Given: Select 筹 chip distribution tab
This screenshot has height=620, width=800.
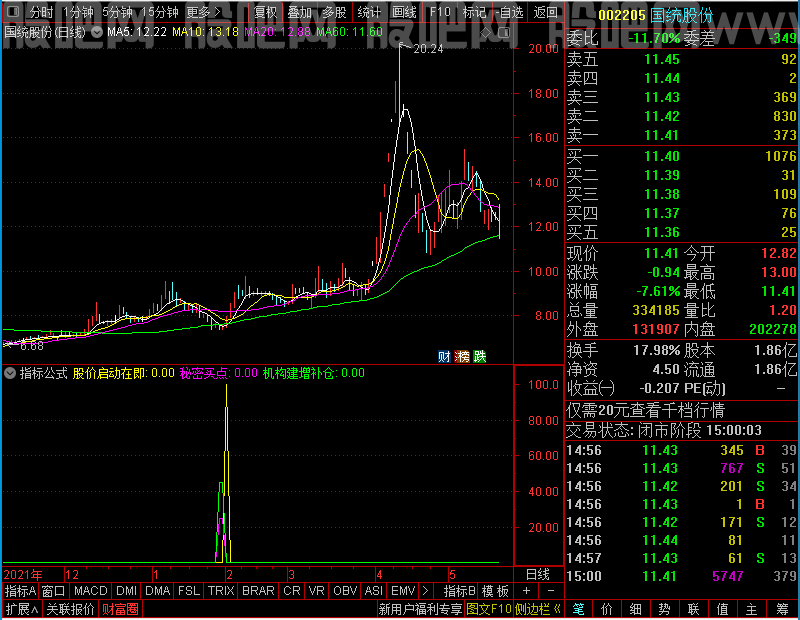Looking at the screenshot, I should (782, 609).
